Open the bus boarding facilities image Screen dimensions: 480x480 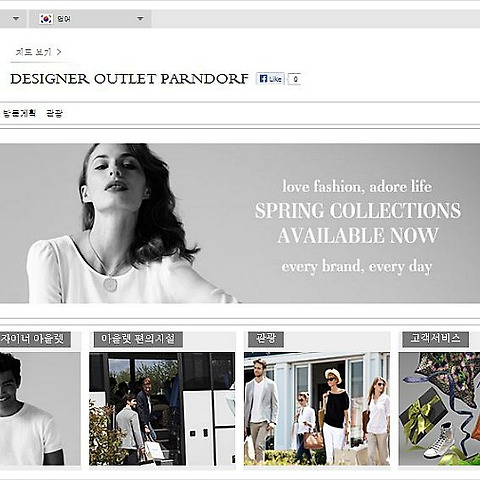coord(162,409)
